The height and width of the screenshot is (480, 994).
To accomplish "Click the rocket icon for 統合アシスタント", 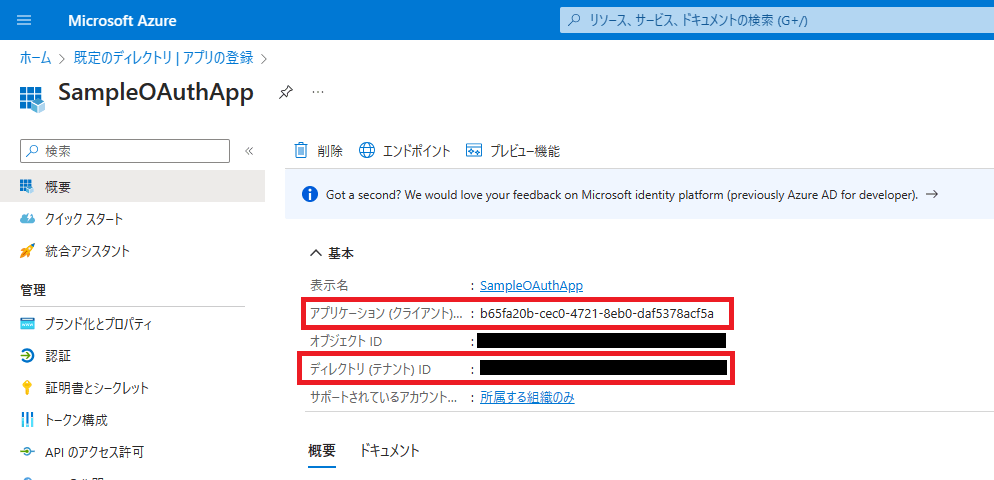I will pyautogui.click(x=27, y=251).
